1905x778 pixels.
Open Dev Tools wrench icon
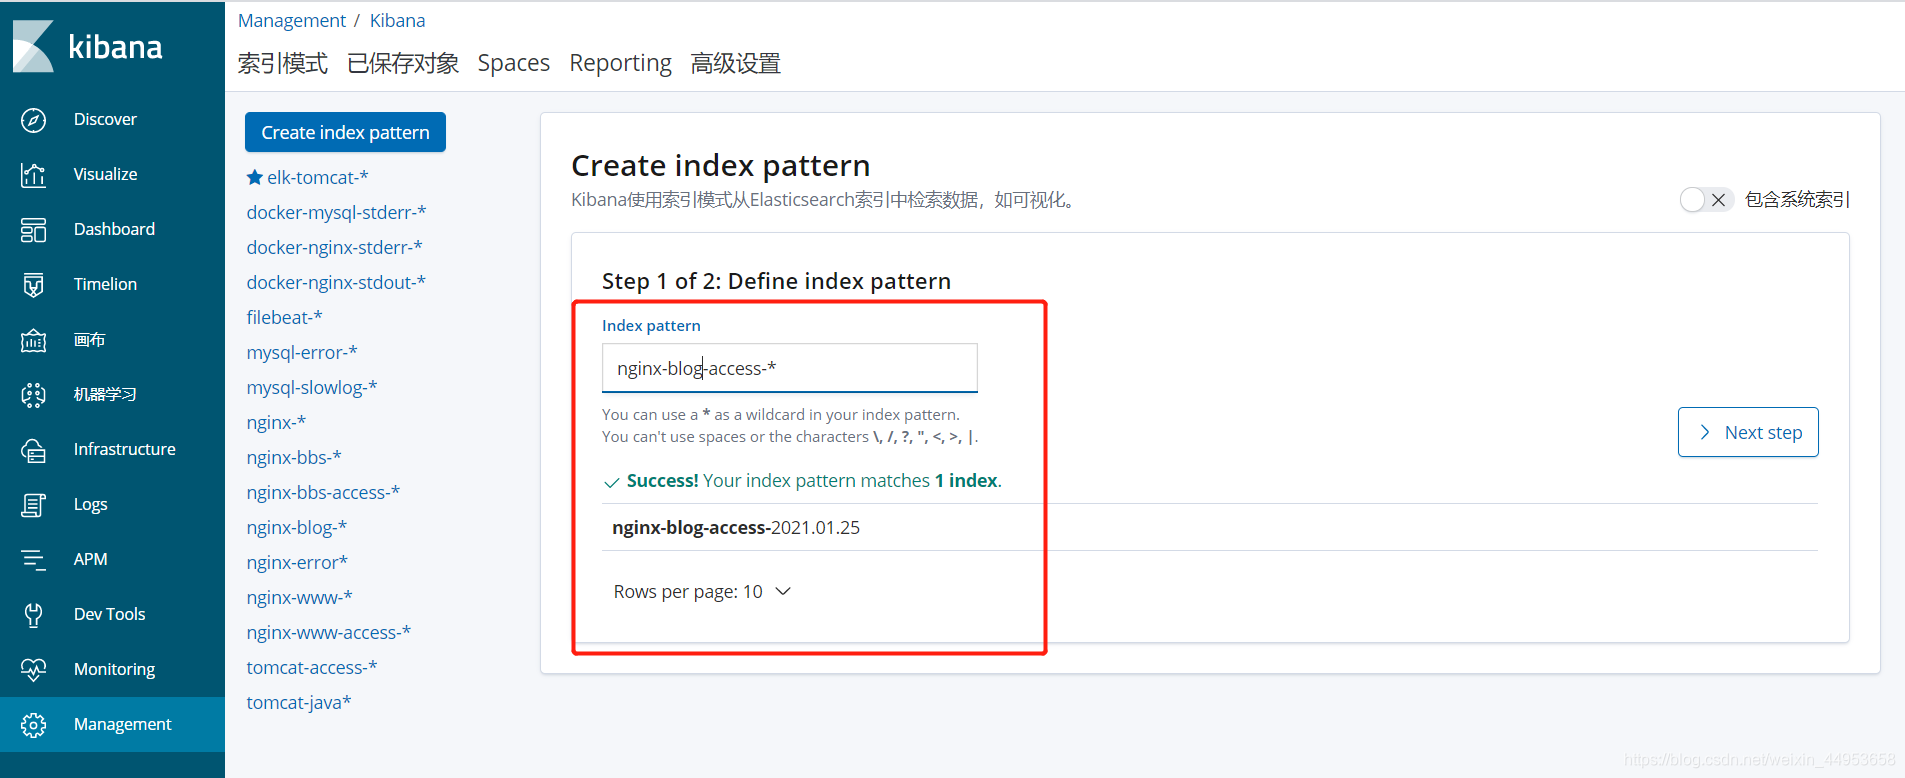point(33,615)
